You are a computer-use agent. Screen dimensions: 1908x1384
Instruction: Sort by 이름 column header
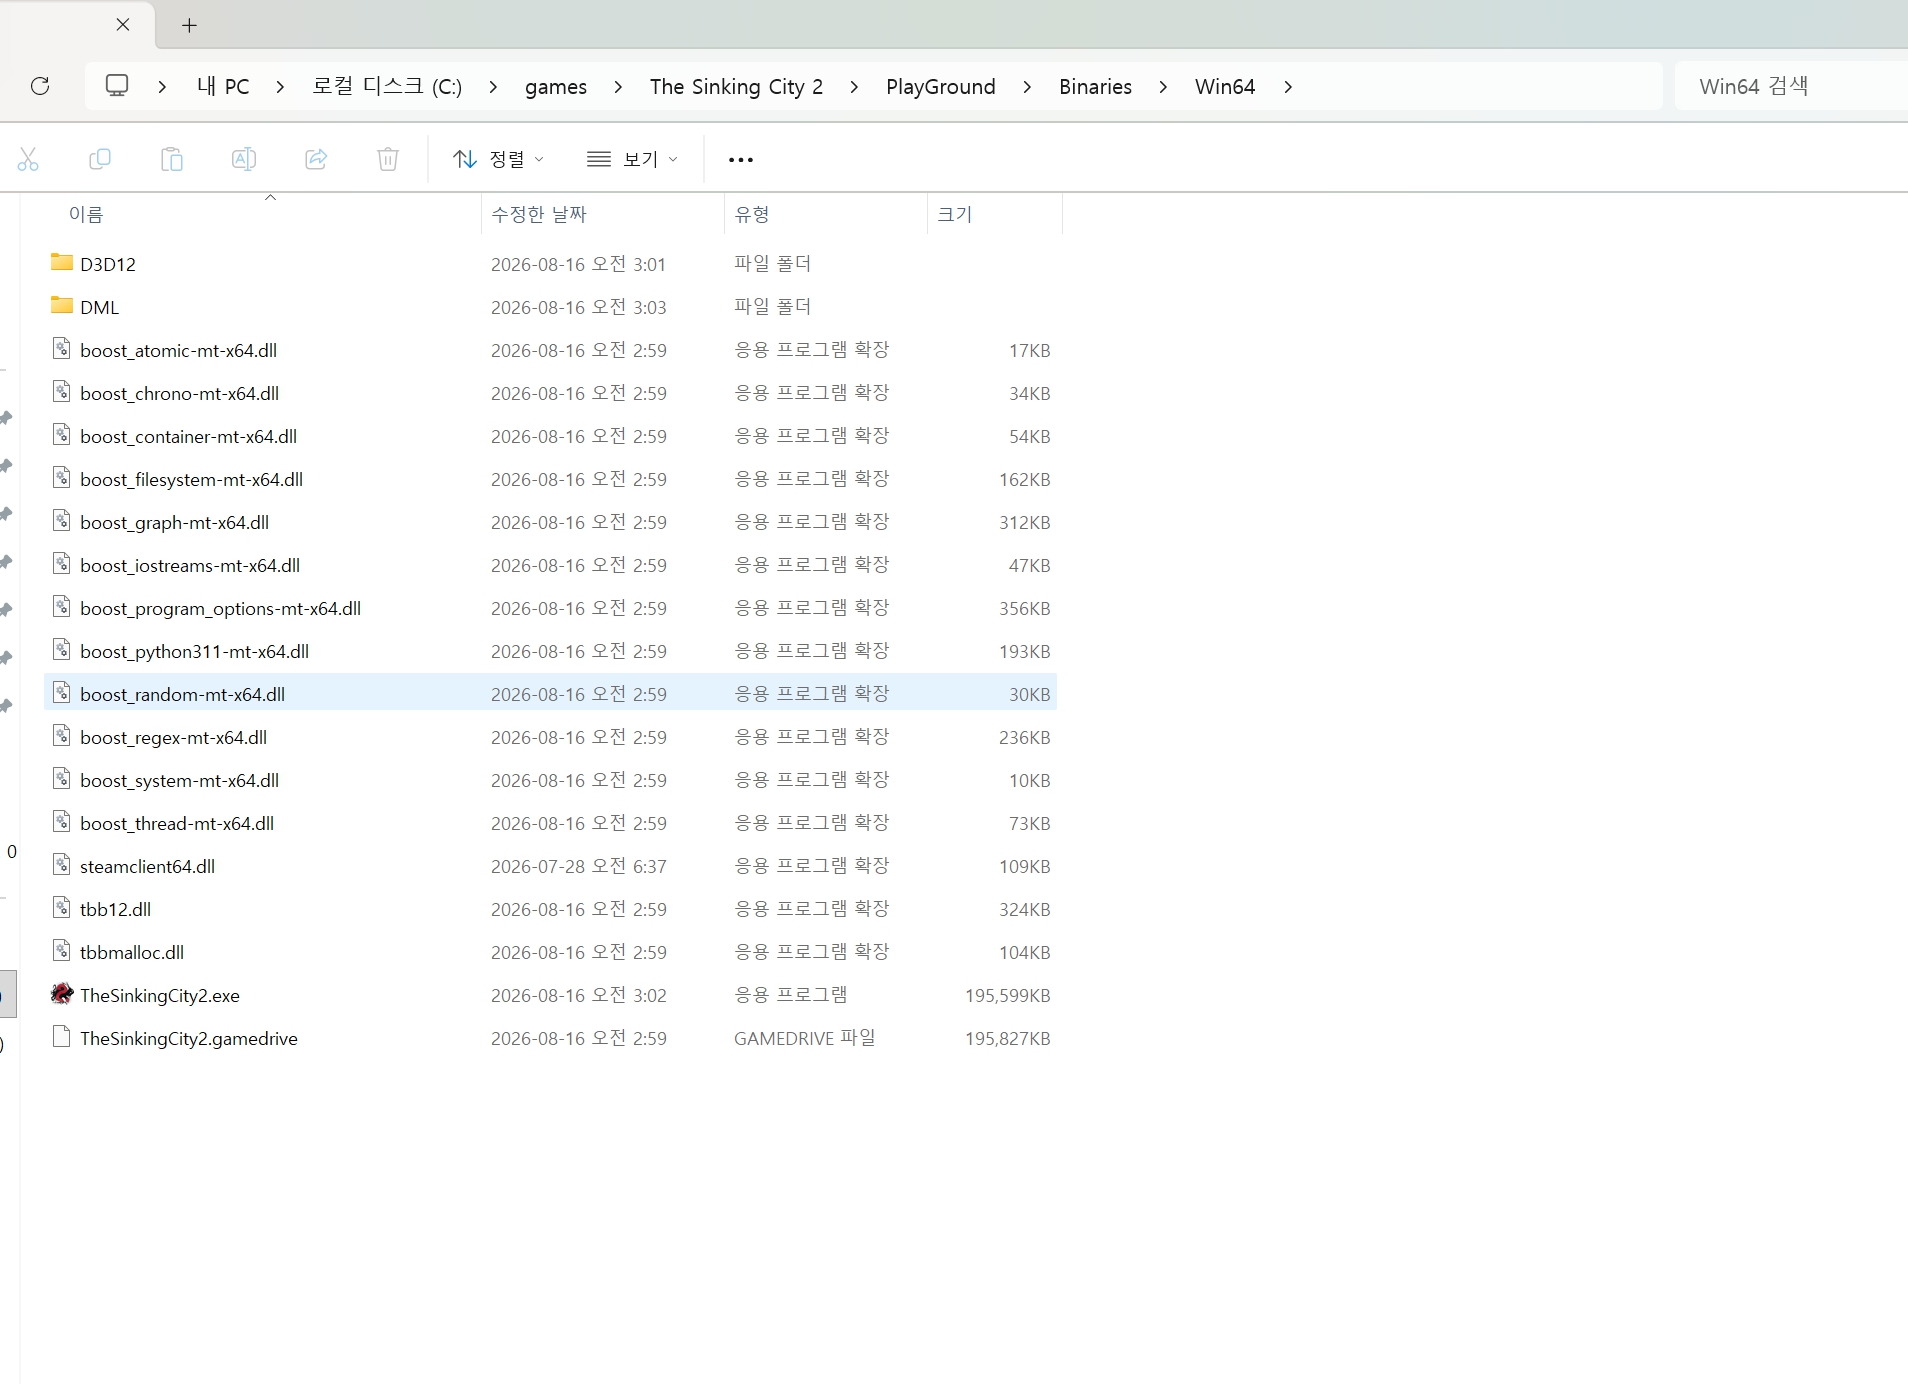(86, 214)
